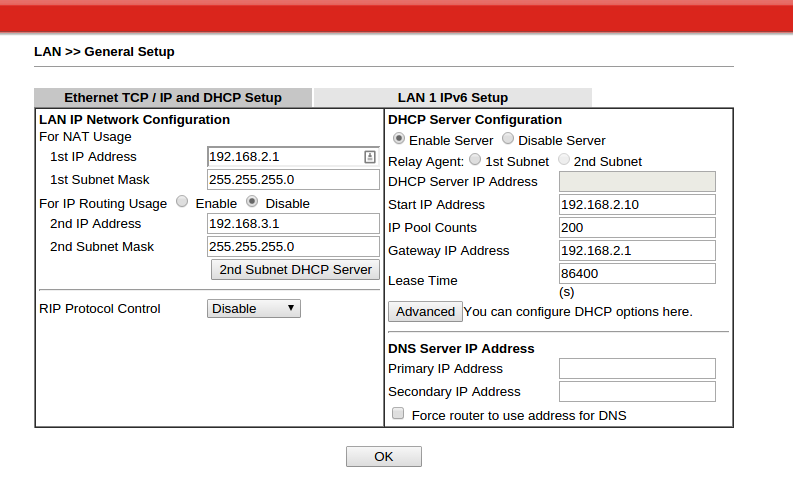Click the 'You can configure DHCP options here.' text
Screen dimensions: 793x480
pos(578,312)
